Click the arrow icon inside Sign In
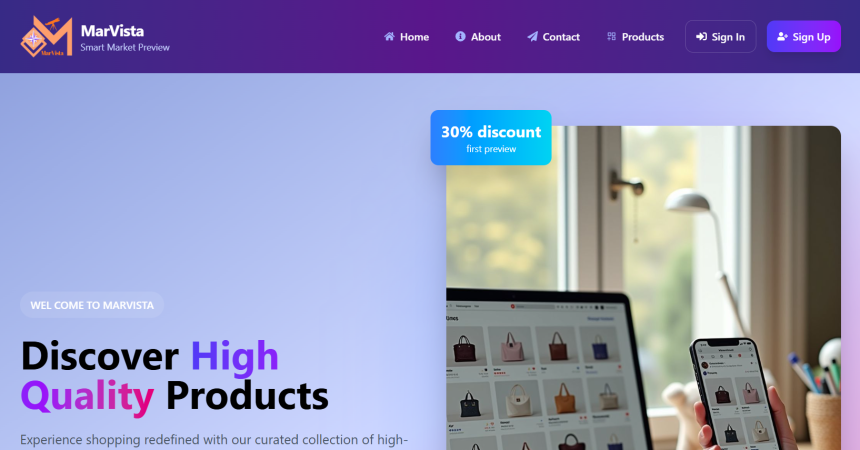Screen dimensions: 860x450 tap(701, 37)
